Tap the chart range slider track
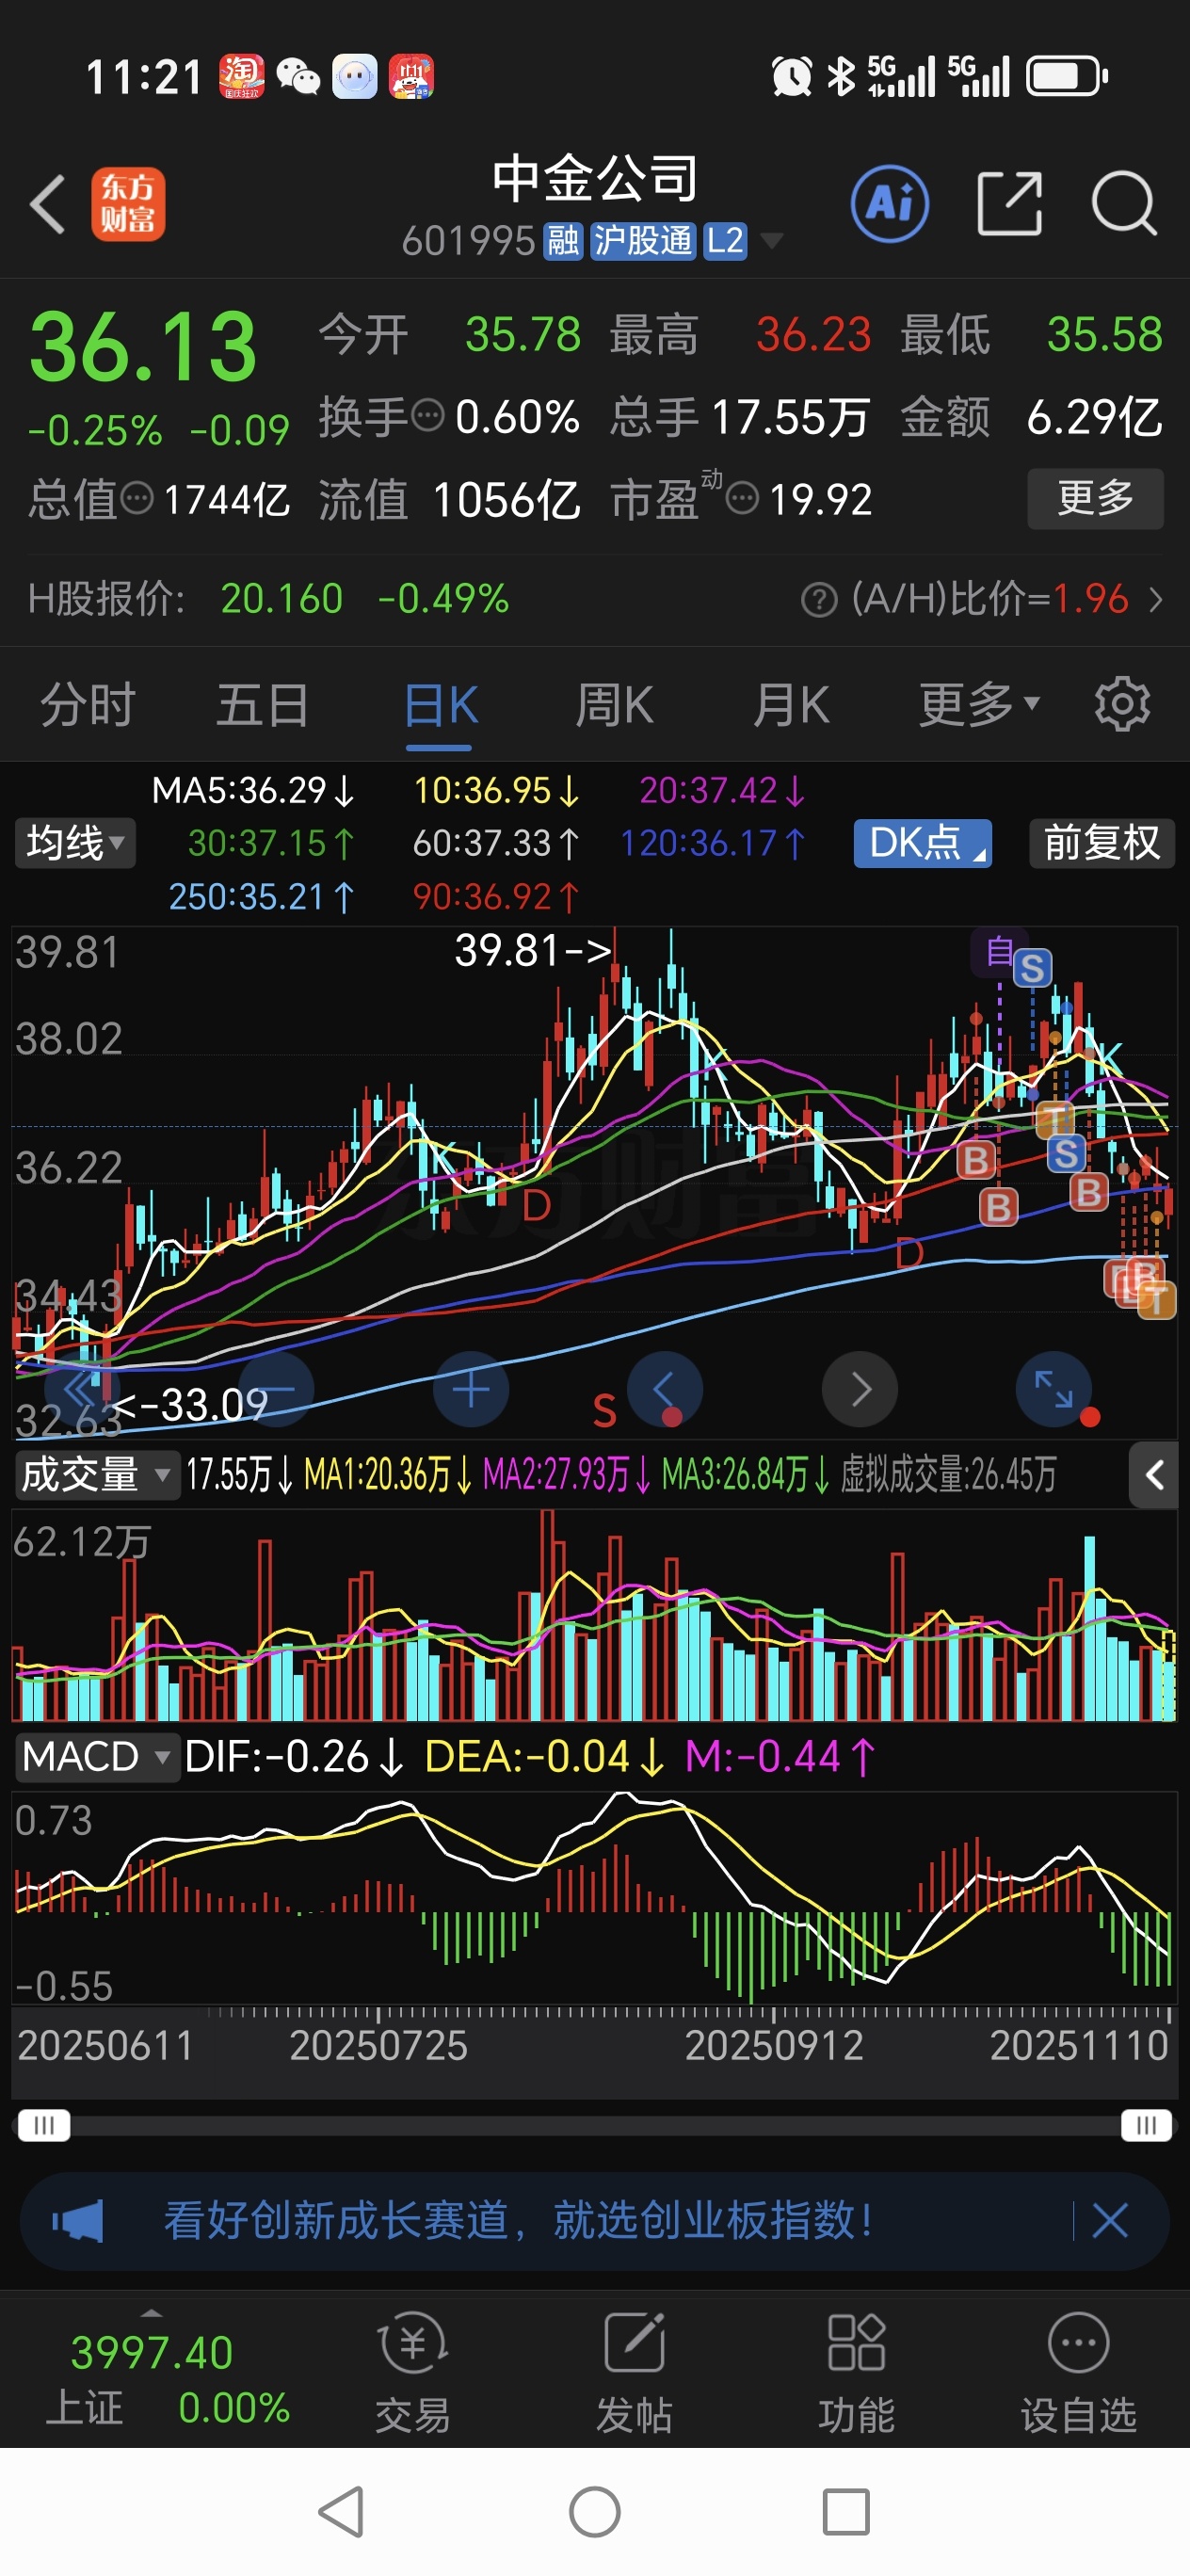 pos(595,2125)
